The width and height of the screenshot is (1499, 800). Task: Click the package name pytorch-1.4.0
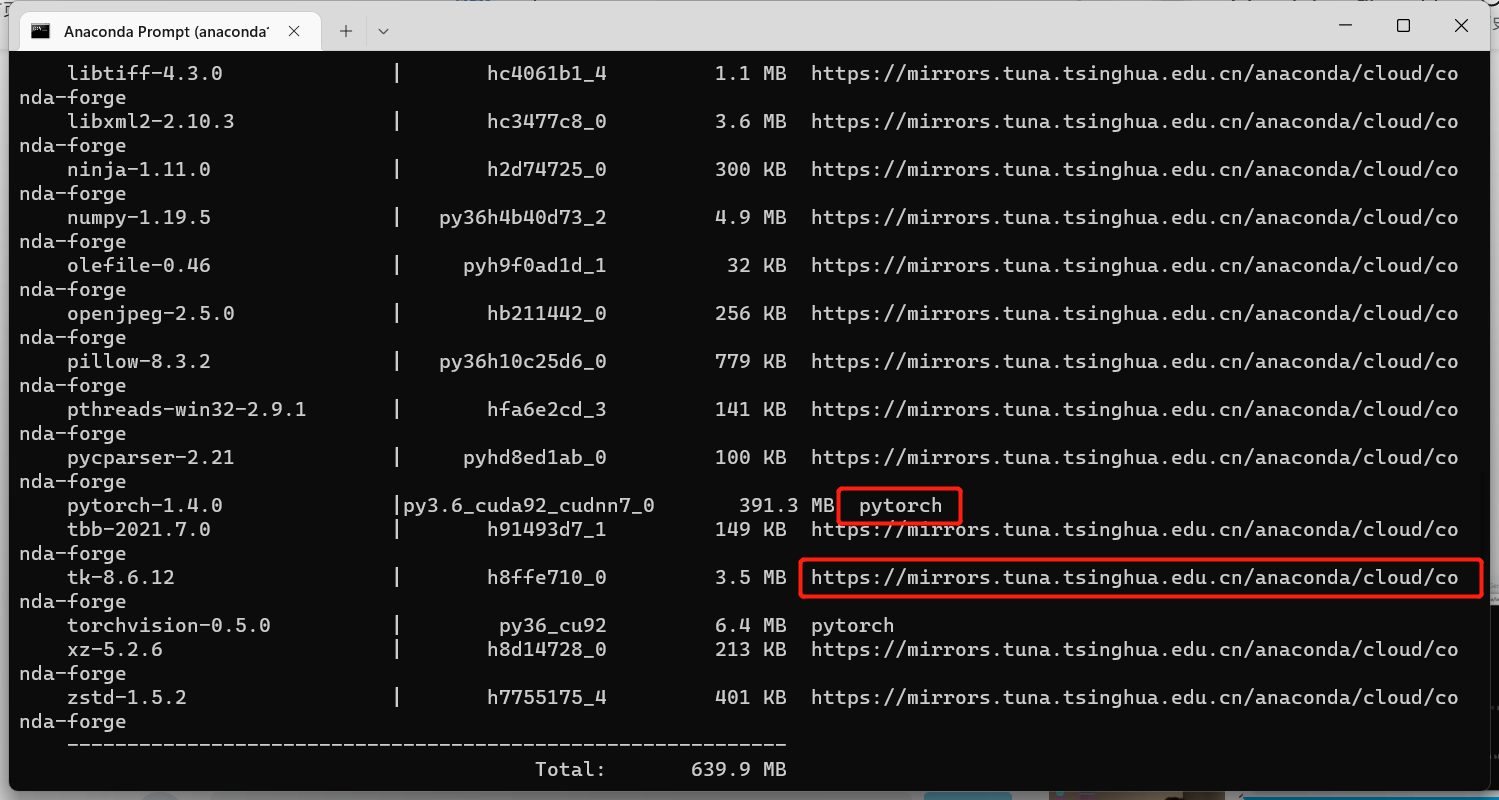point(145,505)
